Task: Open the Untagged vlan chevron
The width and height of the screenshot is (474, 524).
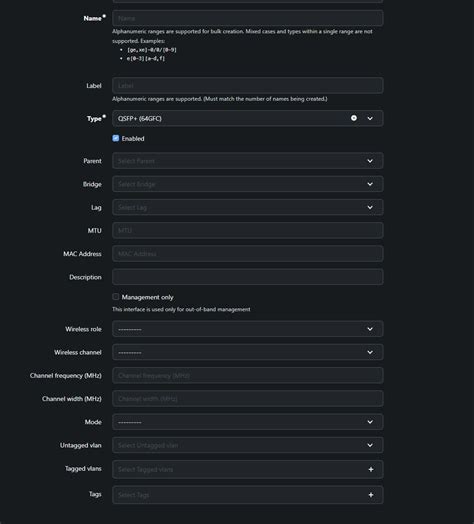Action: coord(370,445)
